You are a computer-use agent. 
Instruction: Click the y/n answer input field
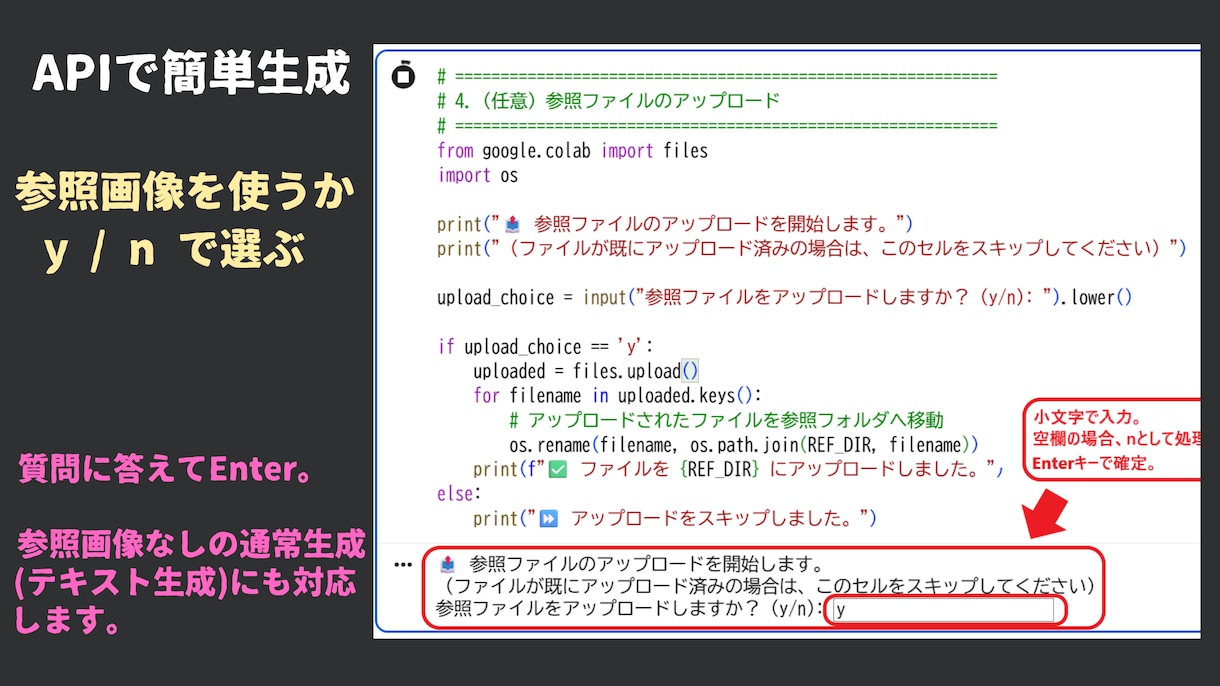(943, 610)
